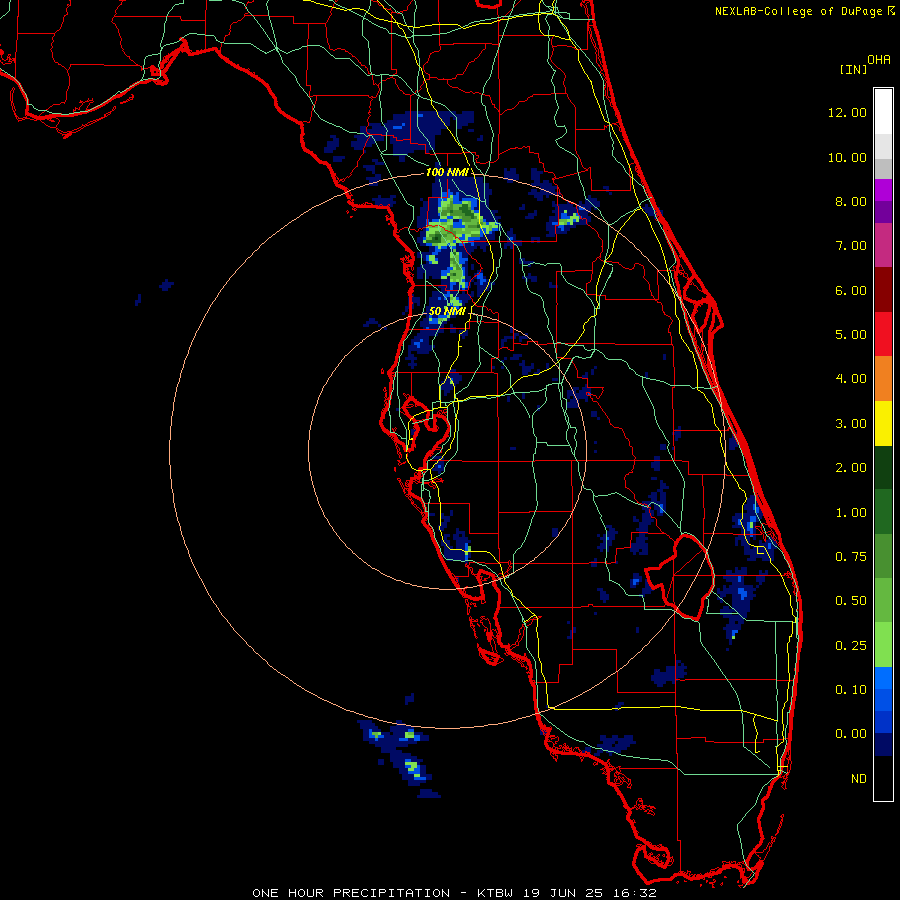The height and width of the screenshot is (900, 900).
Task: Click the 10.00 legend value
Action: [847, 157]
